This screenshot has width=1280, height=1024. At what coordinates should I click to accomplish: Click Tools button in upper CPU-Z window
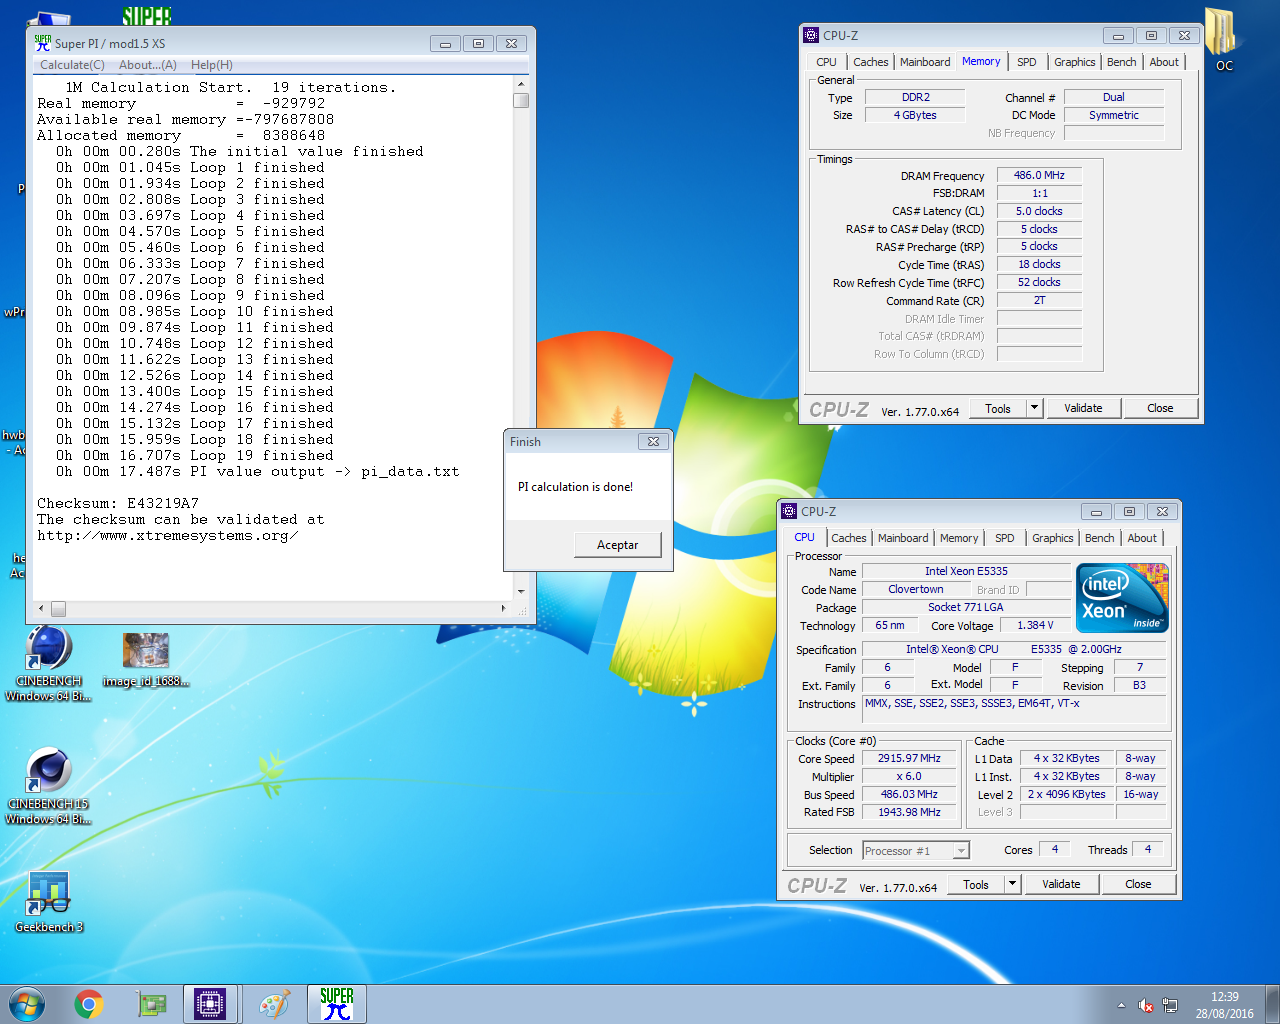tap(998, 408)
